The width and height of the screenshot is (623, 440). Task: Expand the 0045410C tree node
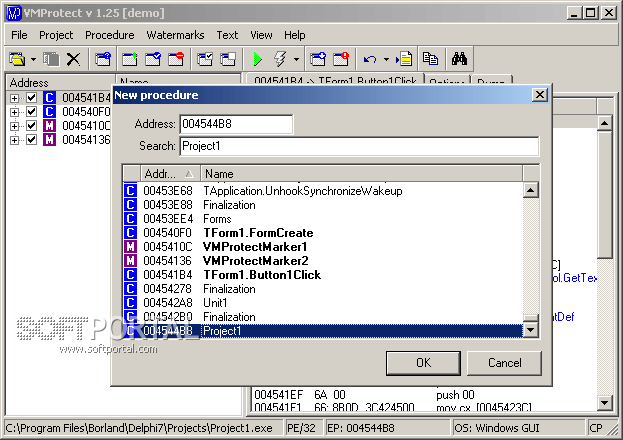[14, 126]
